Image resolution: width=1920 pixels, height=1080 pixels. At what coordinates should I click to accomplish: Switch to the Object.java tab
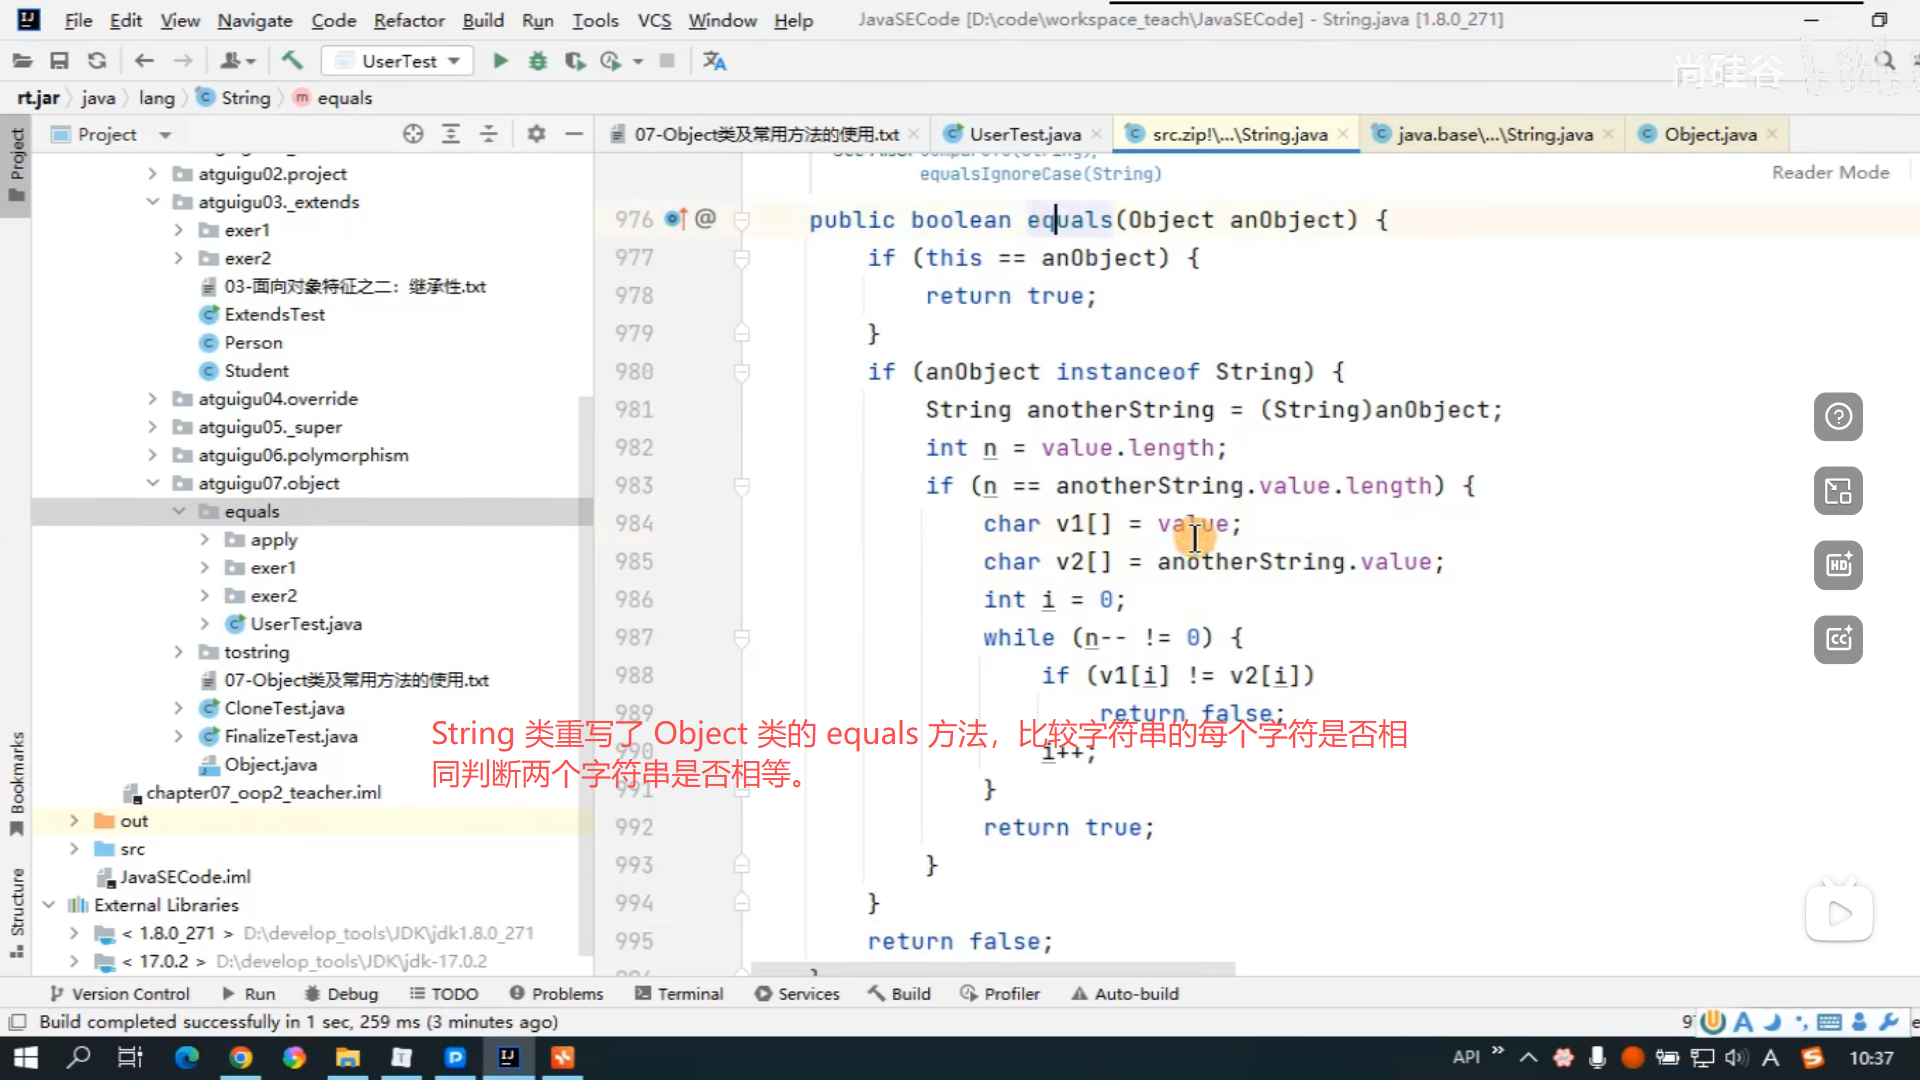coord(1709,134)
